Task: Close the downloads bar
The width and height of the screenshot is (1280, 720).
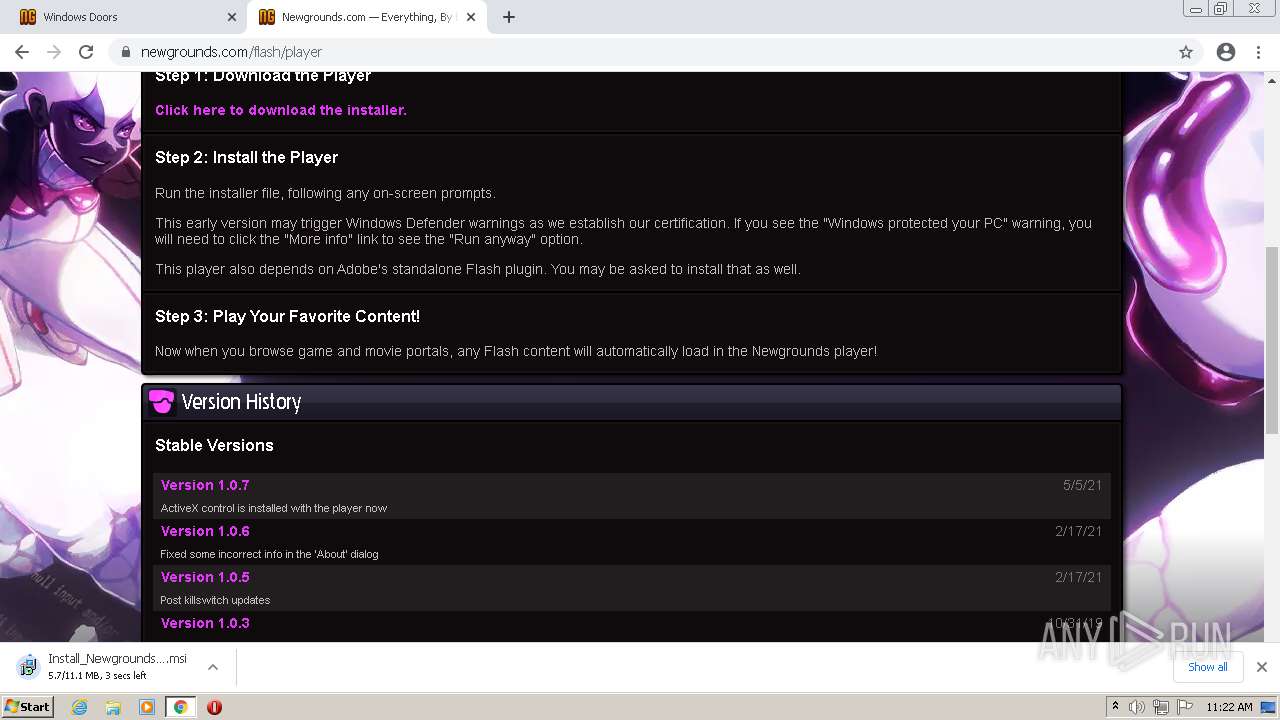Action: pyautogui.click(x=1262, y=667)
